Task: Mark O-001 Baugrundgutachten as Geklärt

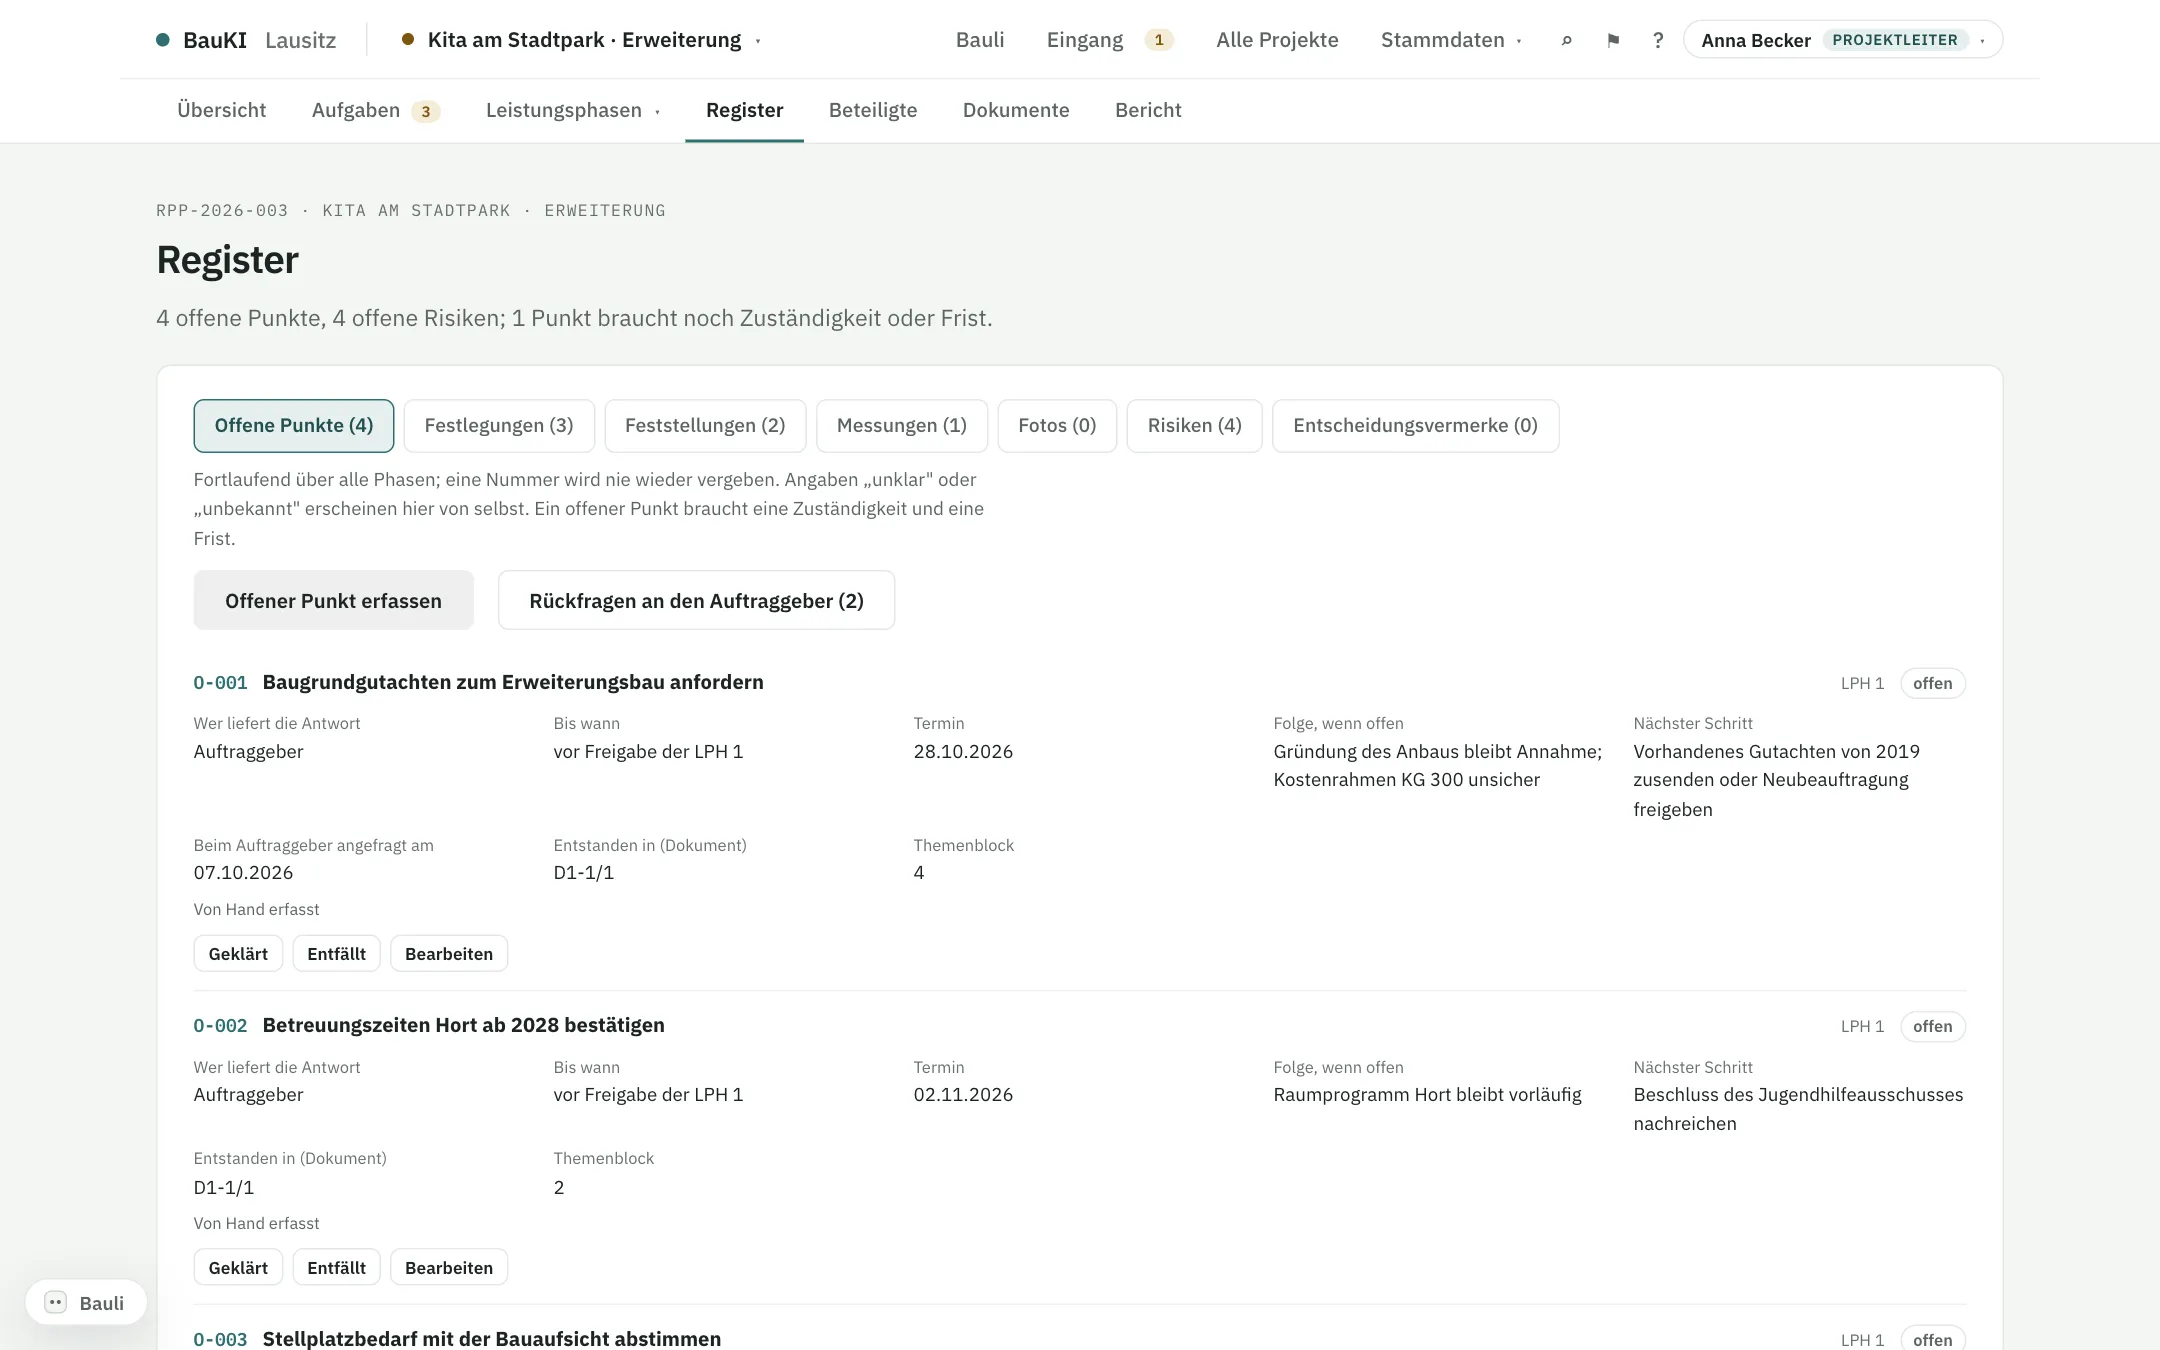Action: 238,954
